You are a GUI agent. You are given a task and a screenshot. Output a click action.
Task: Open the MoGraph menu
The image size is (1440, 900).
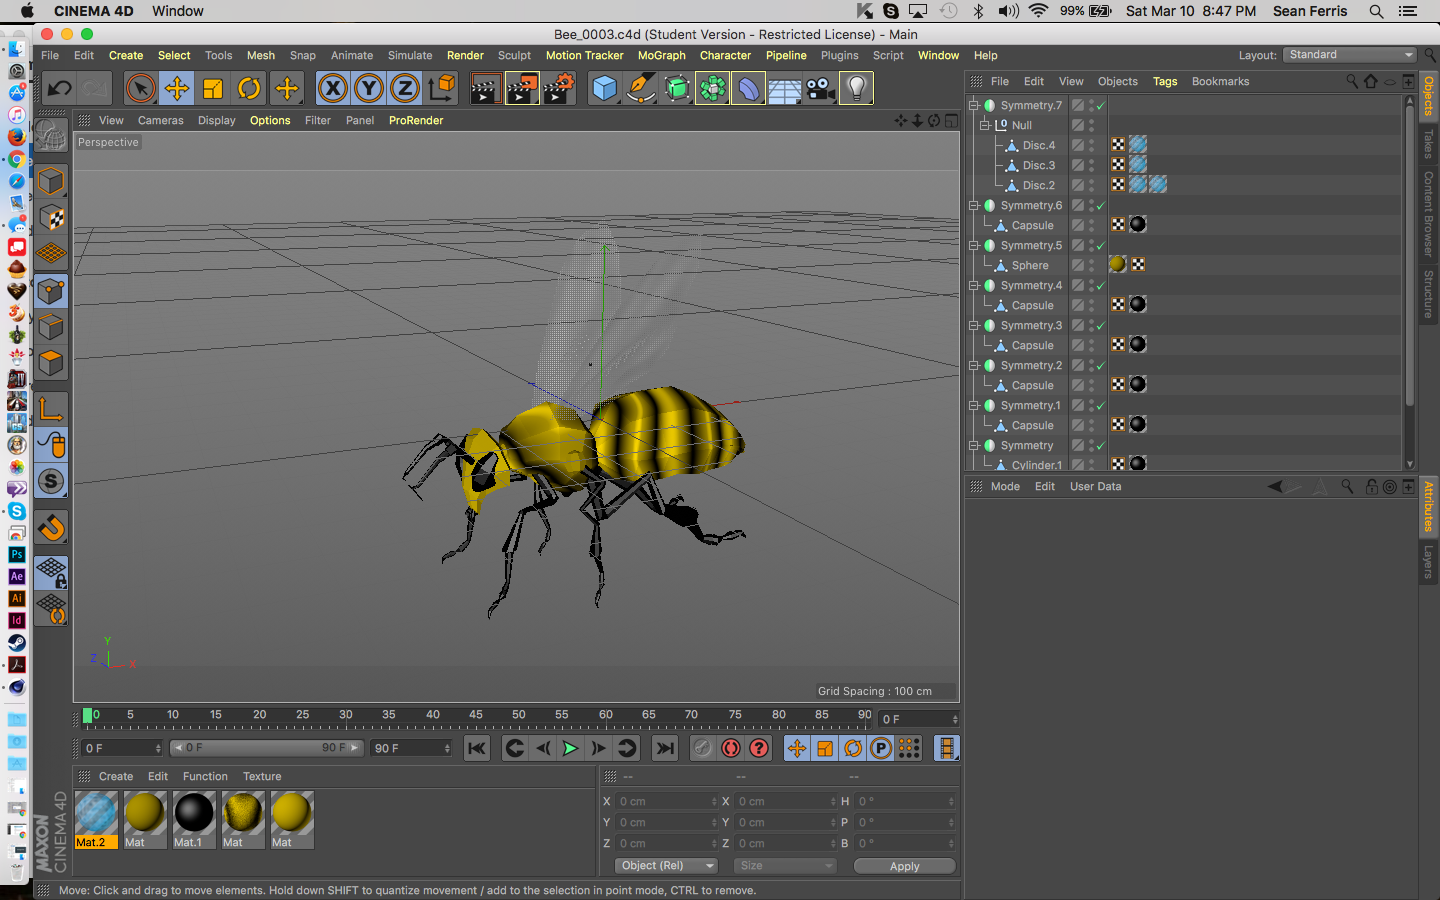click(661, 56)
